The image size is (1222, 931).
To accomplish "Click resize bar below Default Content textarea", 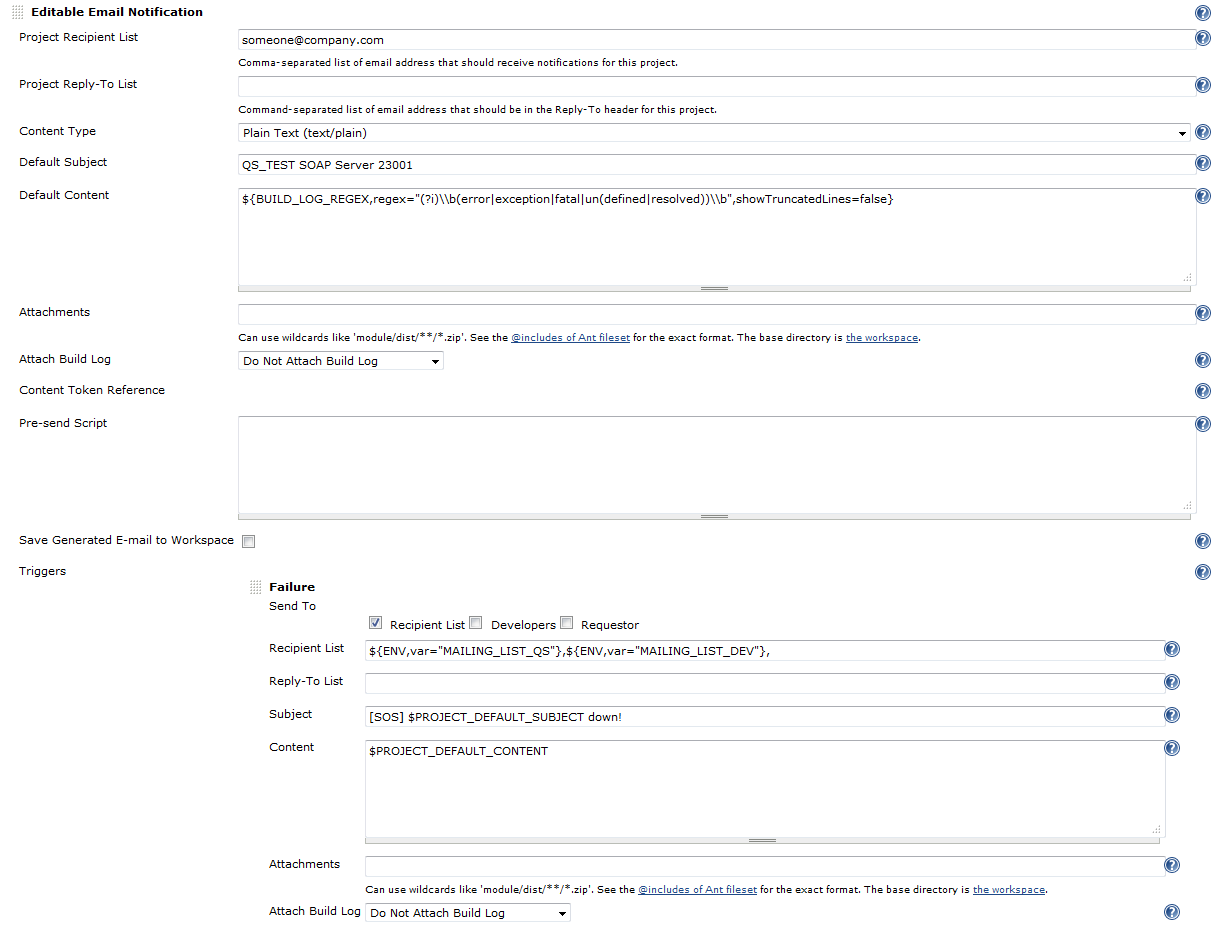I will 714,288.
